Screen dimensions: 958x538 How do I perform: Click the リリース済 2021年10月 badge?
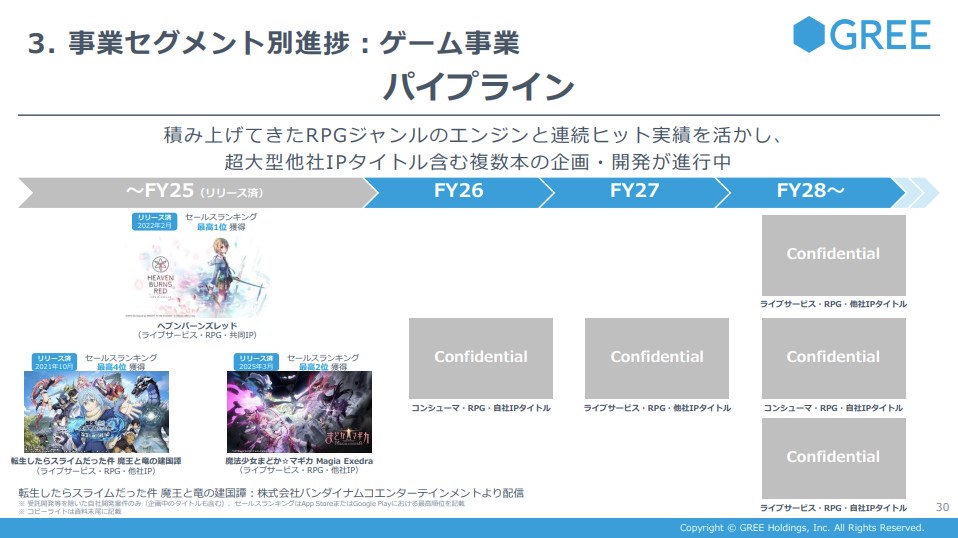point(54,362)
